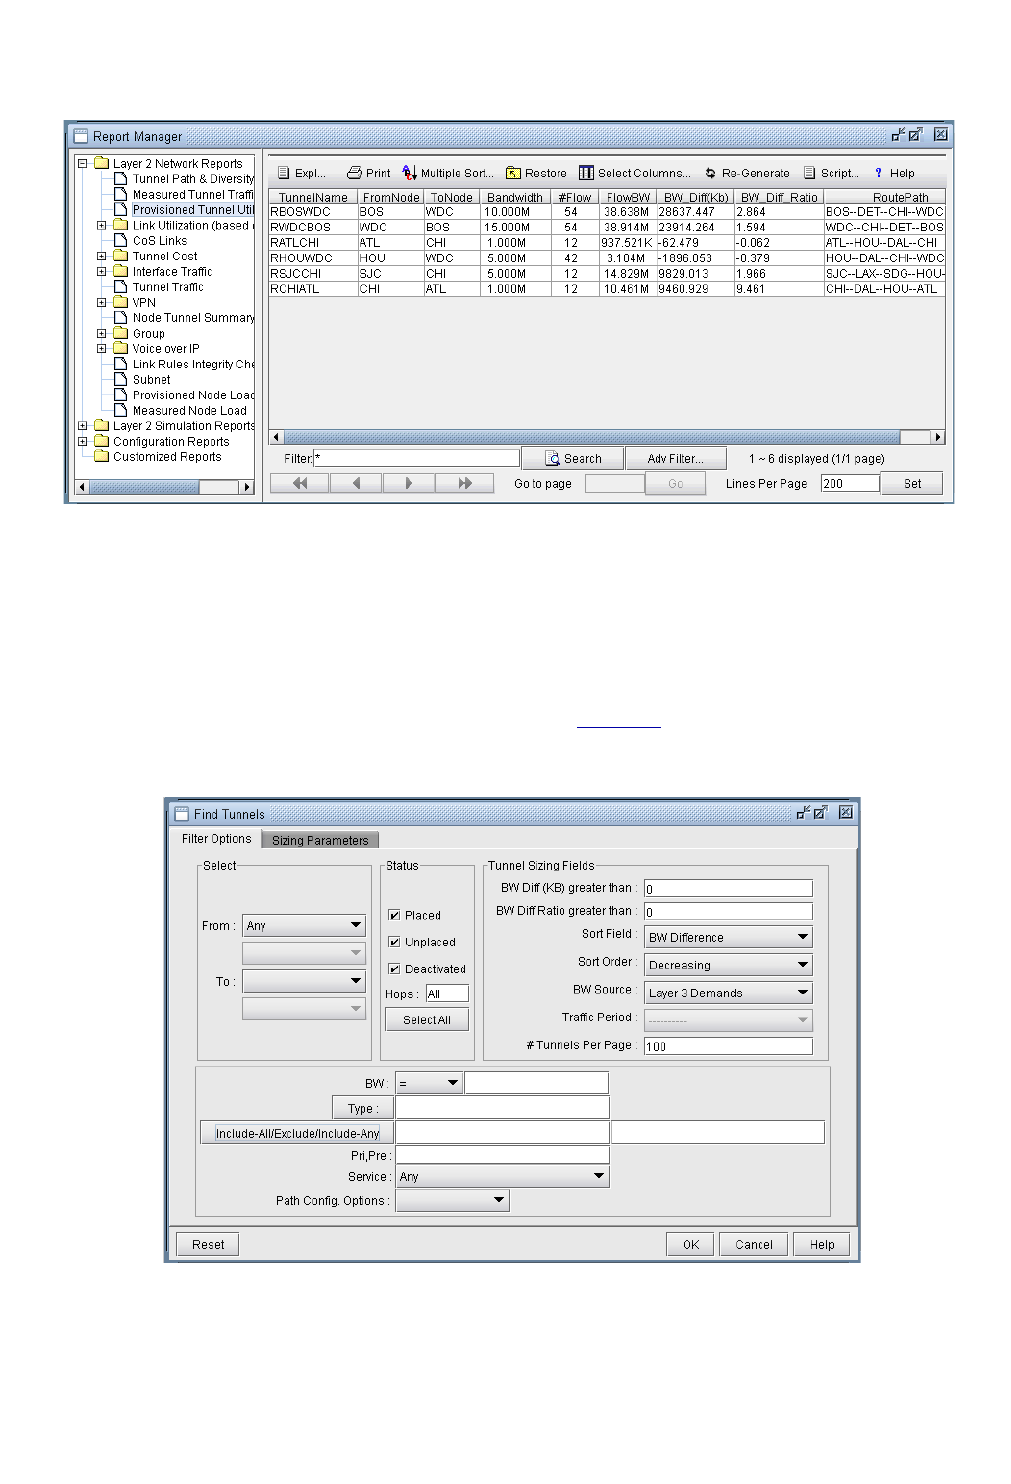Detach the Report Manager window
The image size is (1011, 1484).
(x=898, y=134)
